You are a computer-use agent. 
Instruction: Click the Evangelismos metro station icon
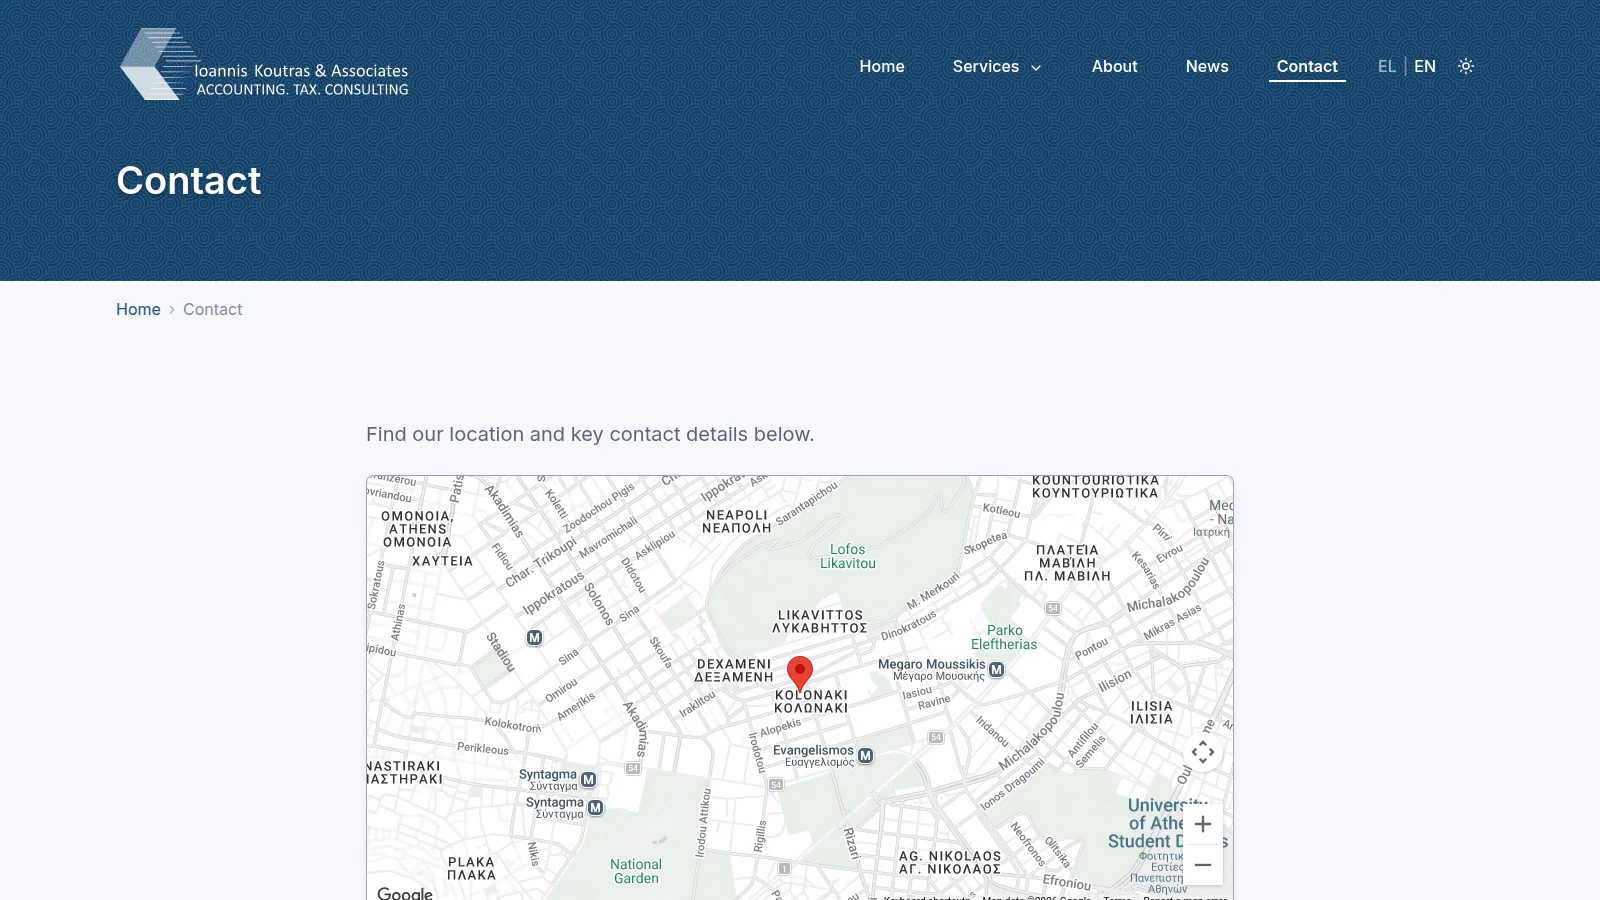pyautogui.click(x=866, y=756)
